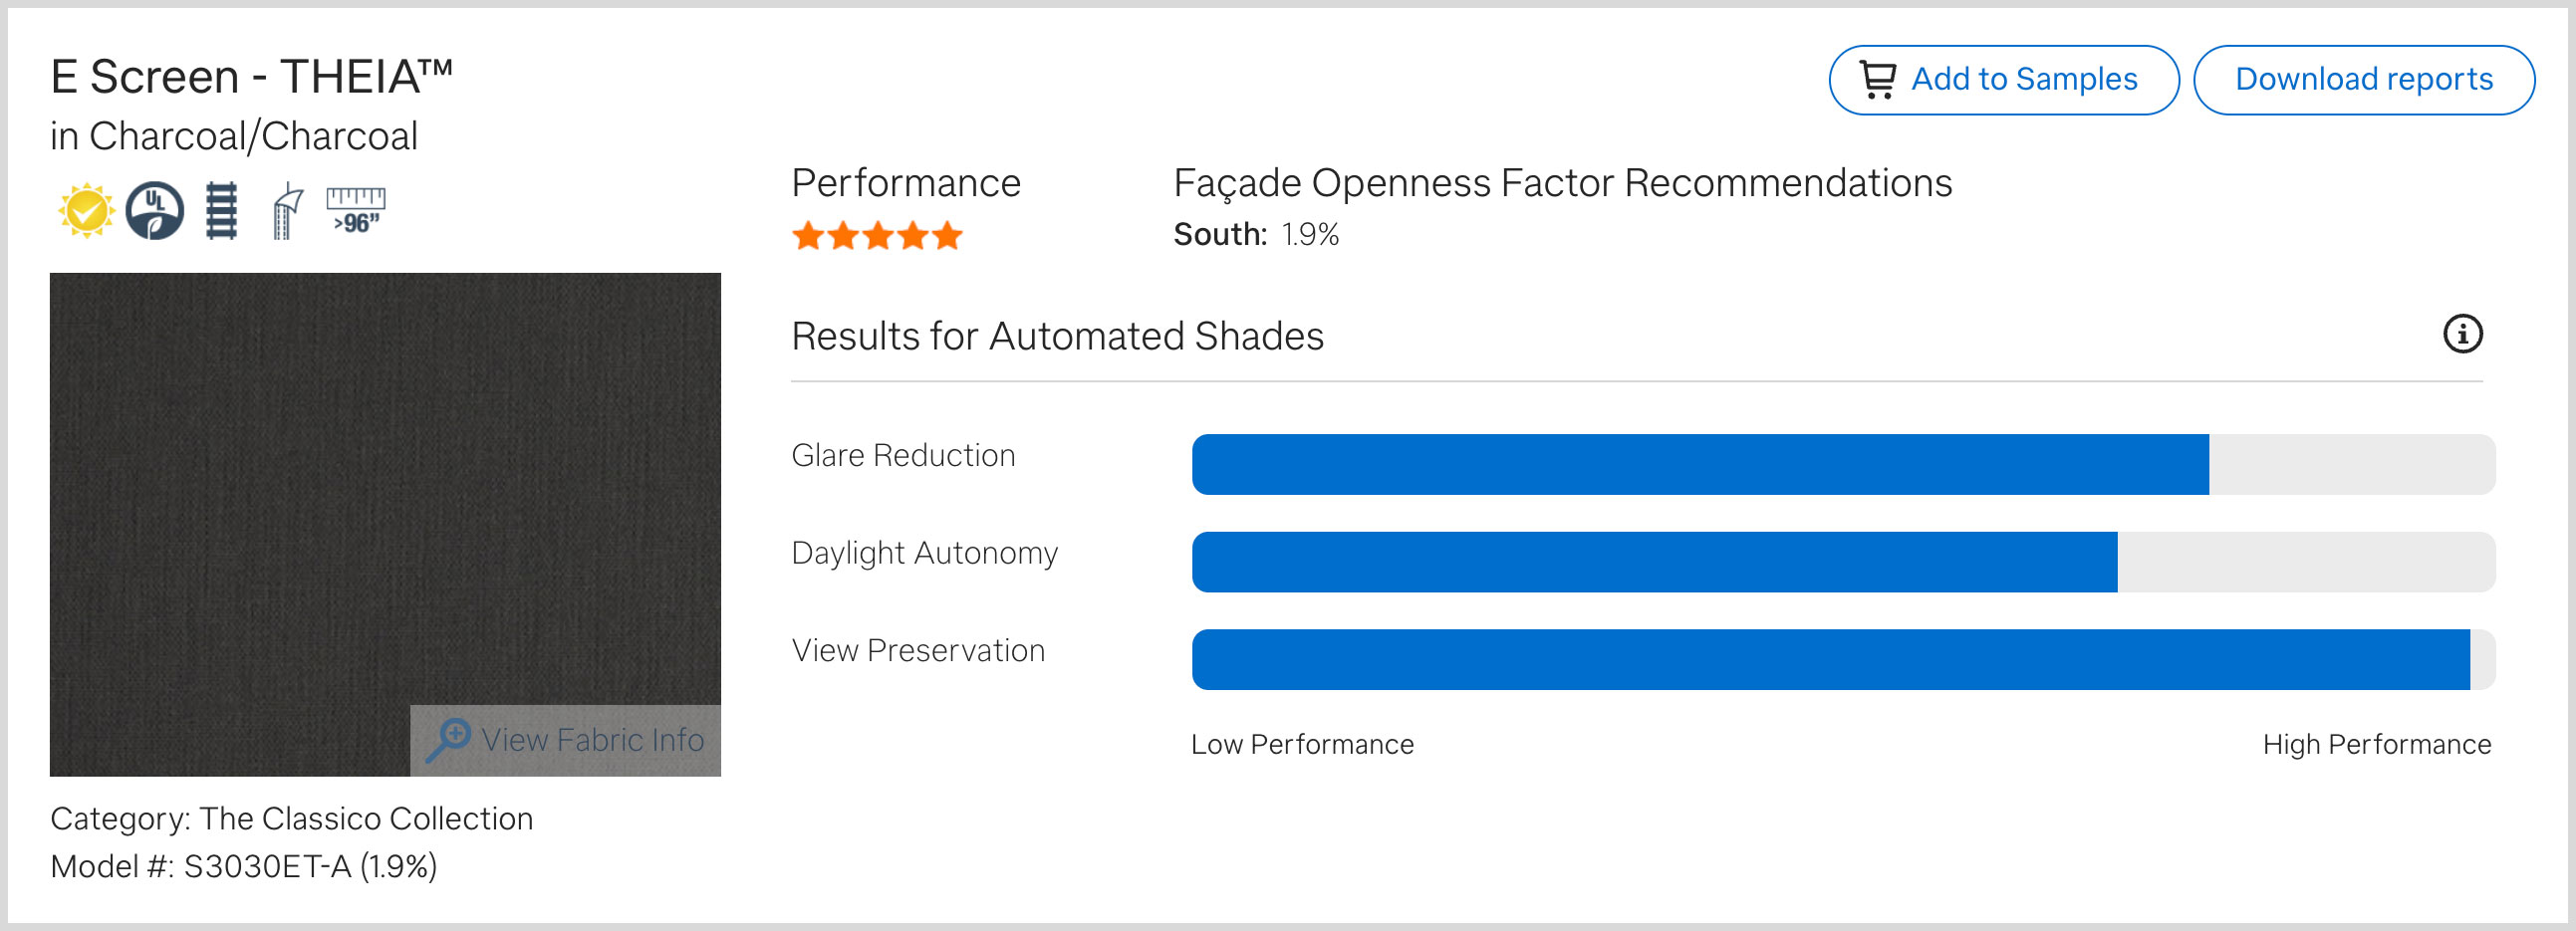Click the Download reports button
Viewport: 2576px width, 931px height.
[x=2364, y=80]
